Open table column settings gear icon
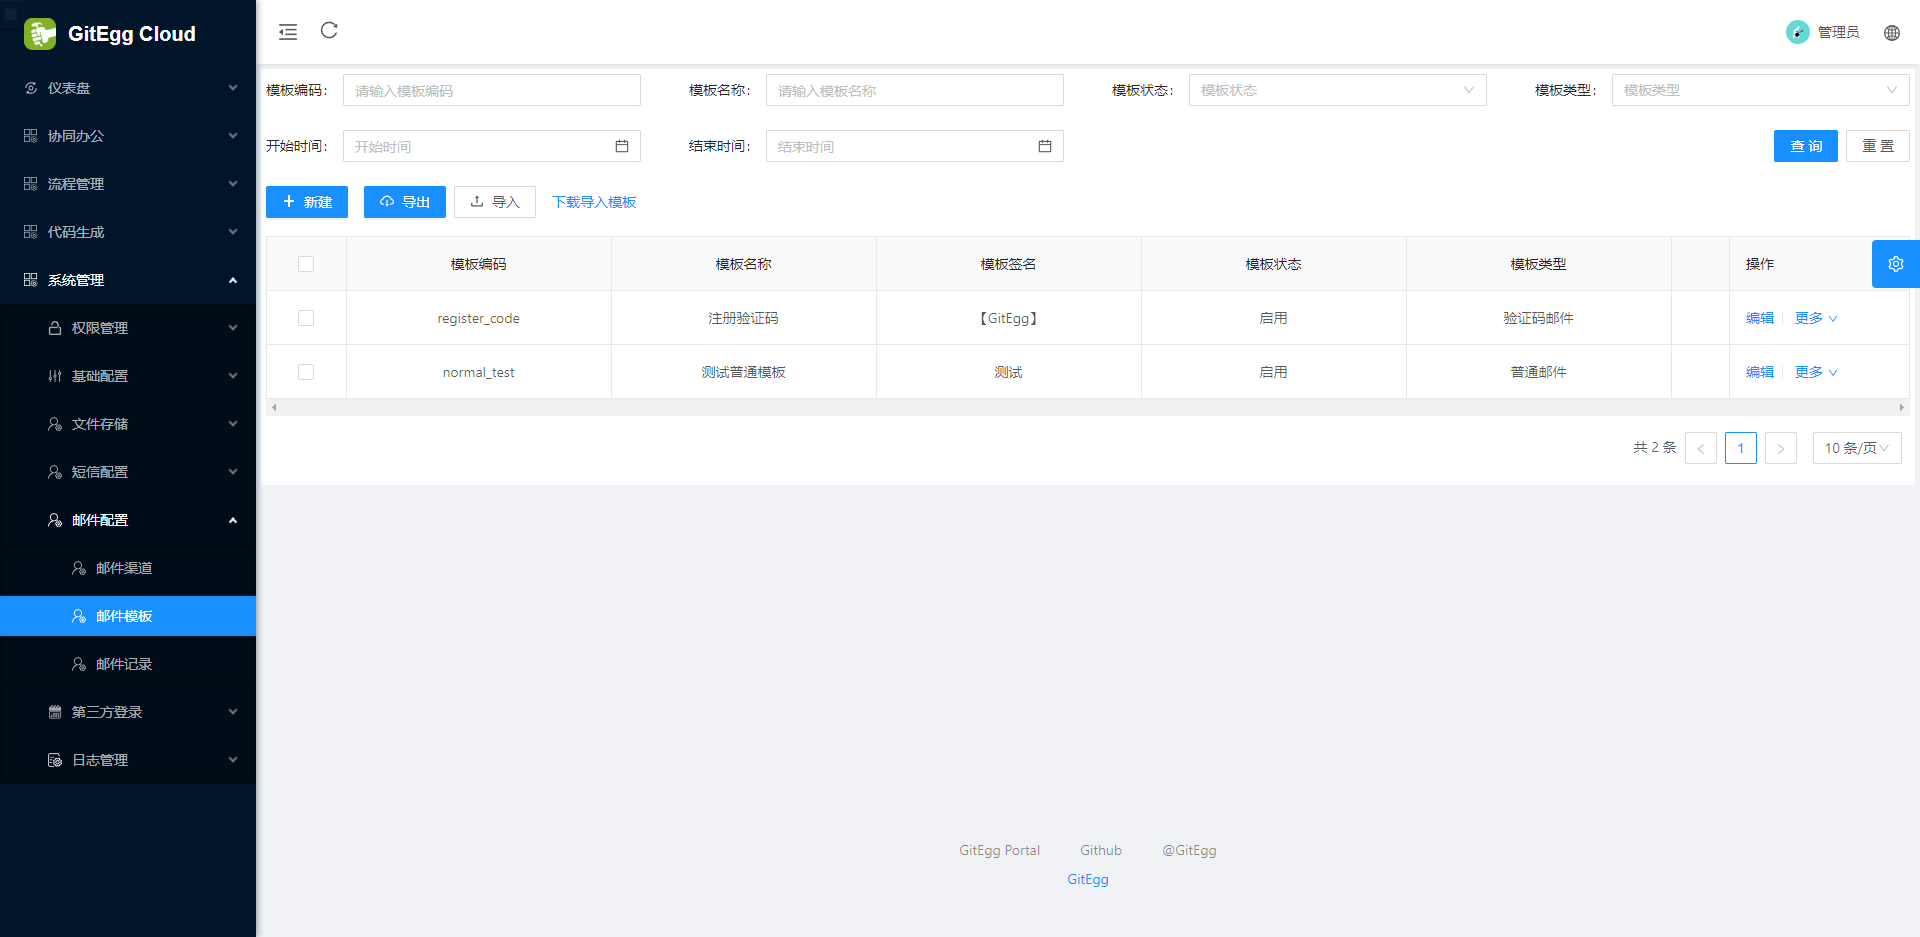The height and width of the screenshot is (937, 1920). click(1896, 263)
